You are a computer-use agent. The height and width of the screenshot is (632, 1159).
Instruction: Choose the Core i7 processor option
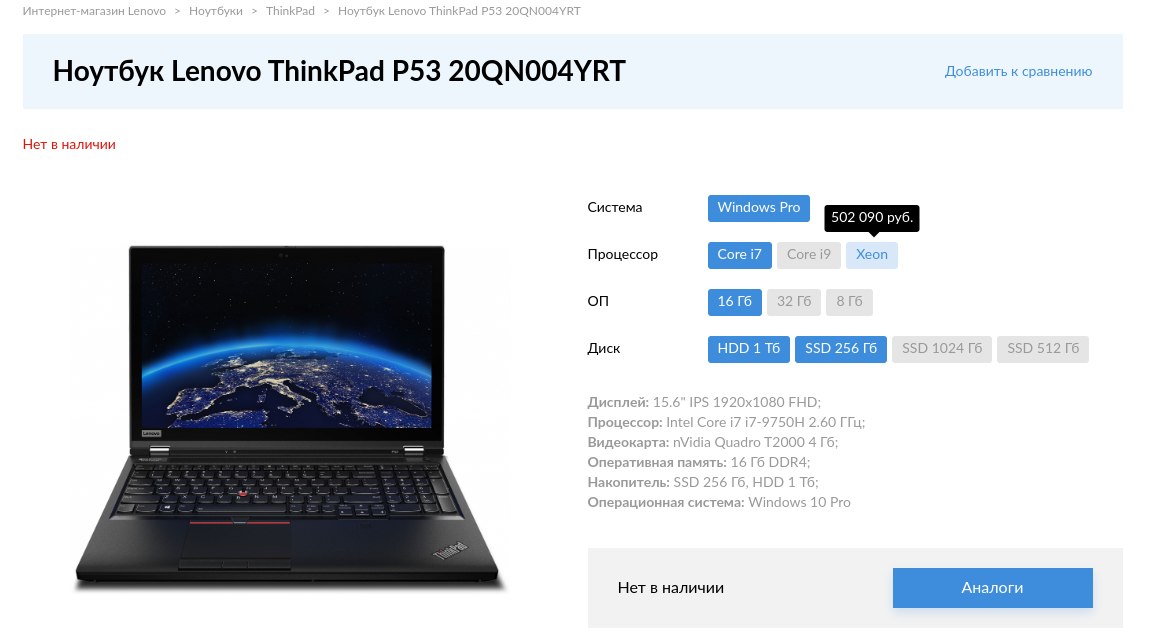coord(739,255)
